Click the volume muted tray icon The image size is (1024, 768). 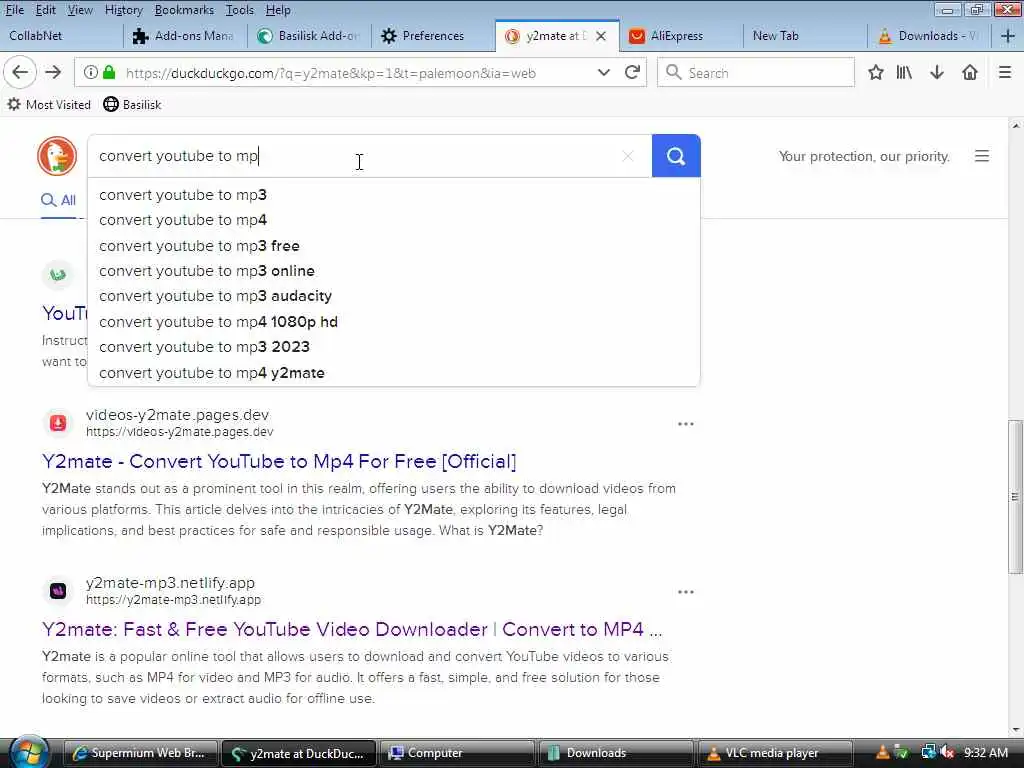pos(948,752)
